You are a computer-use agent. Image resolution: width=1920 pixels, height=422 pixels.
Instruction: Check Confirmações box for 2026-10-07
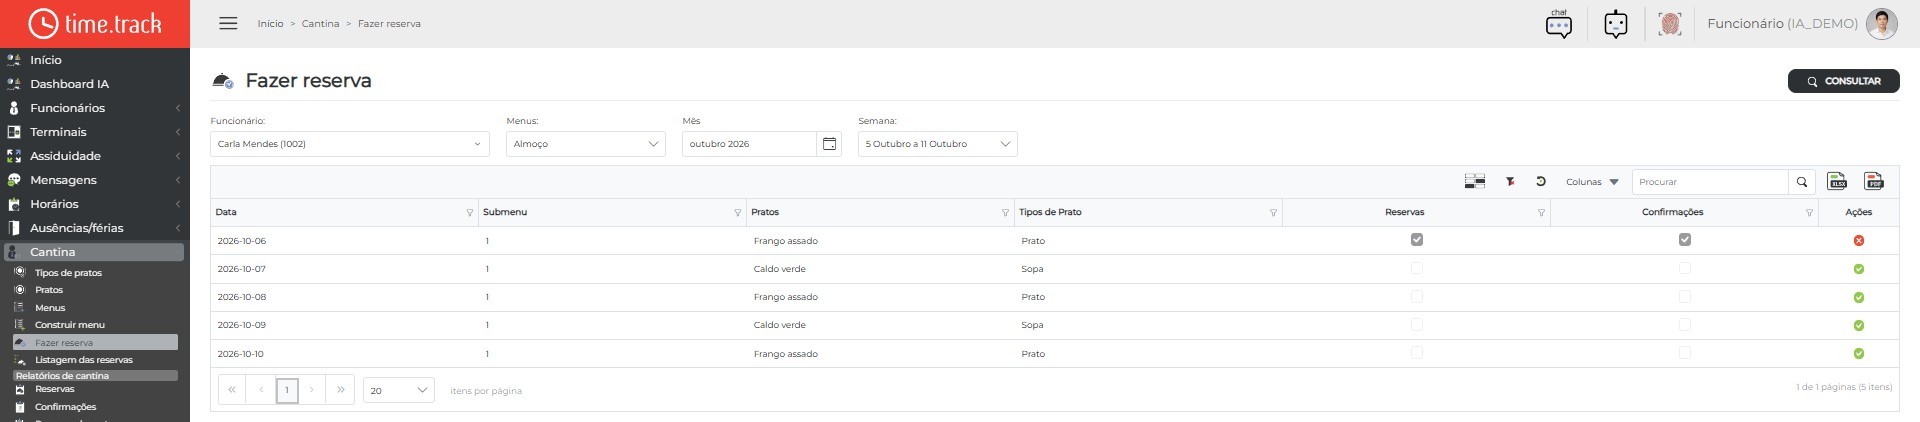(x=1684, y=268)
